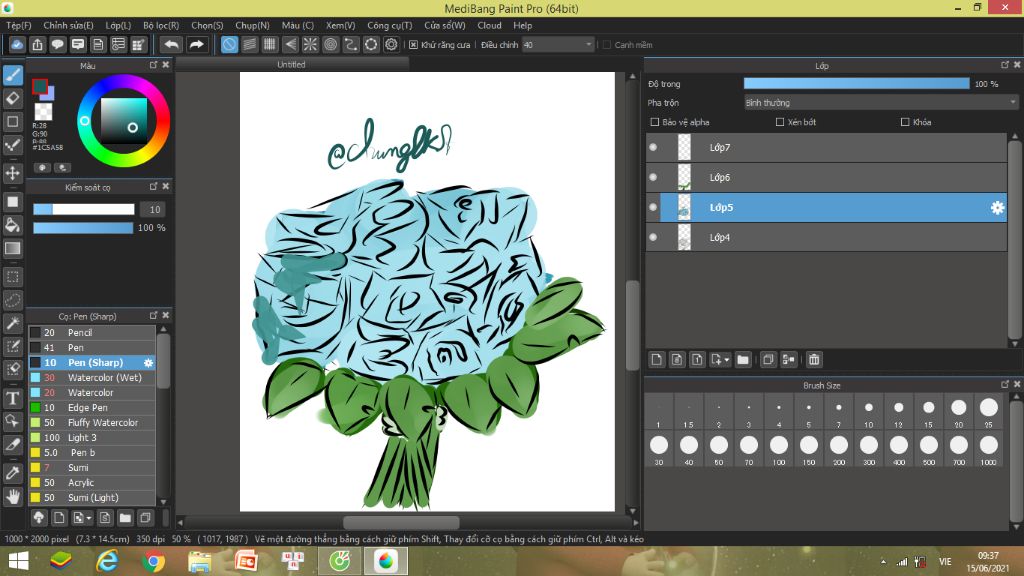Choose brush size 100 preset
The image size is (1024, 576).
click(779, 449)
